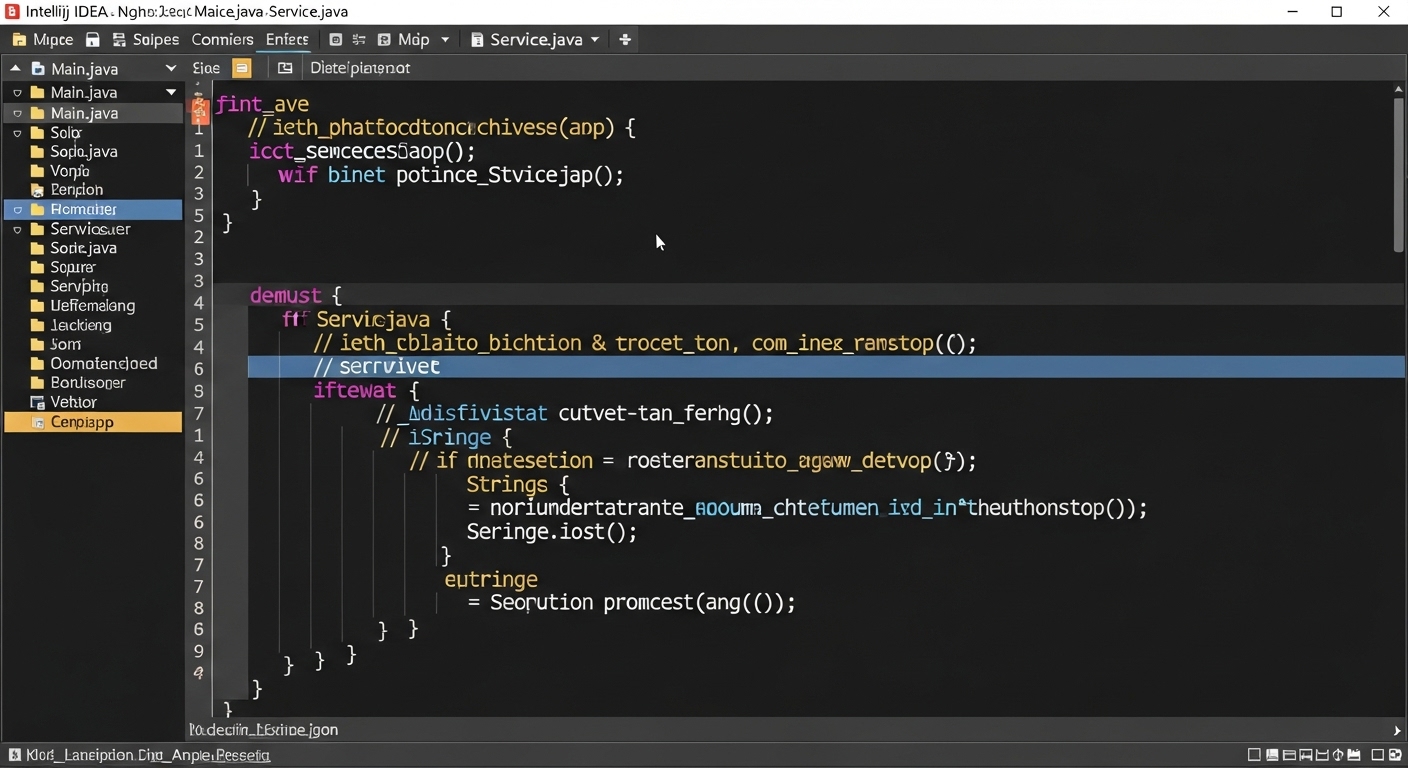The width and height of the screenshot is (1408, 768).
Task: Open dropdown arrow on Main.java panel header
Action: pos(171,69)
